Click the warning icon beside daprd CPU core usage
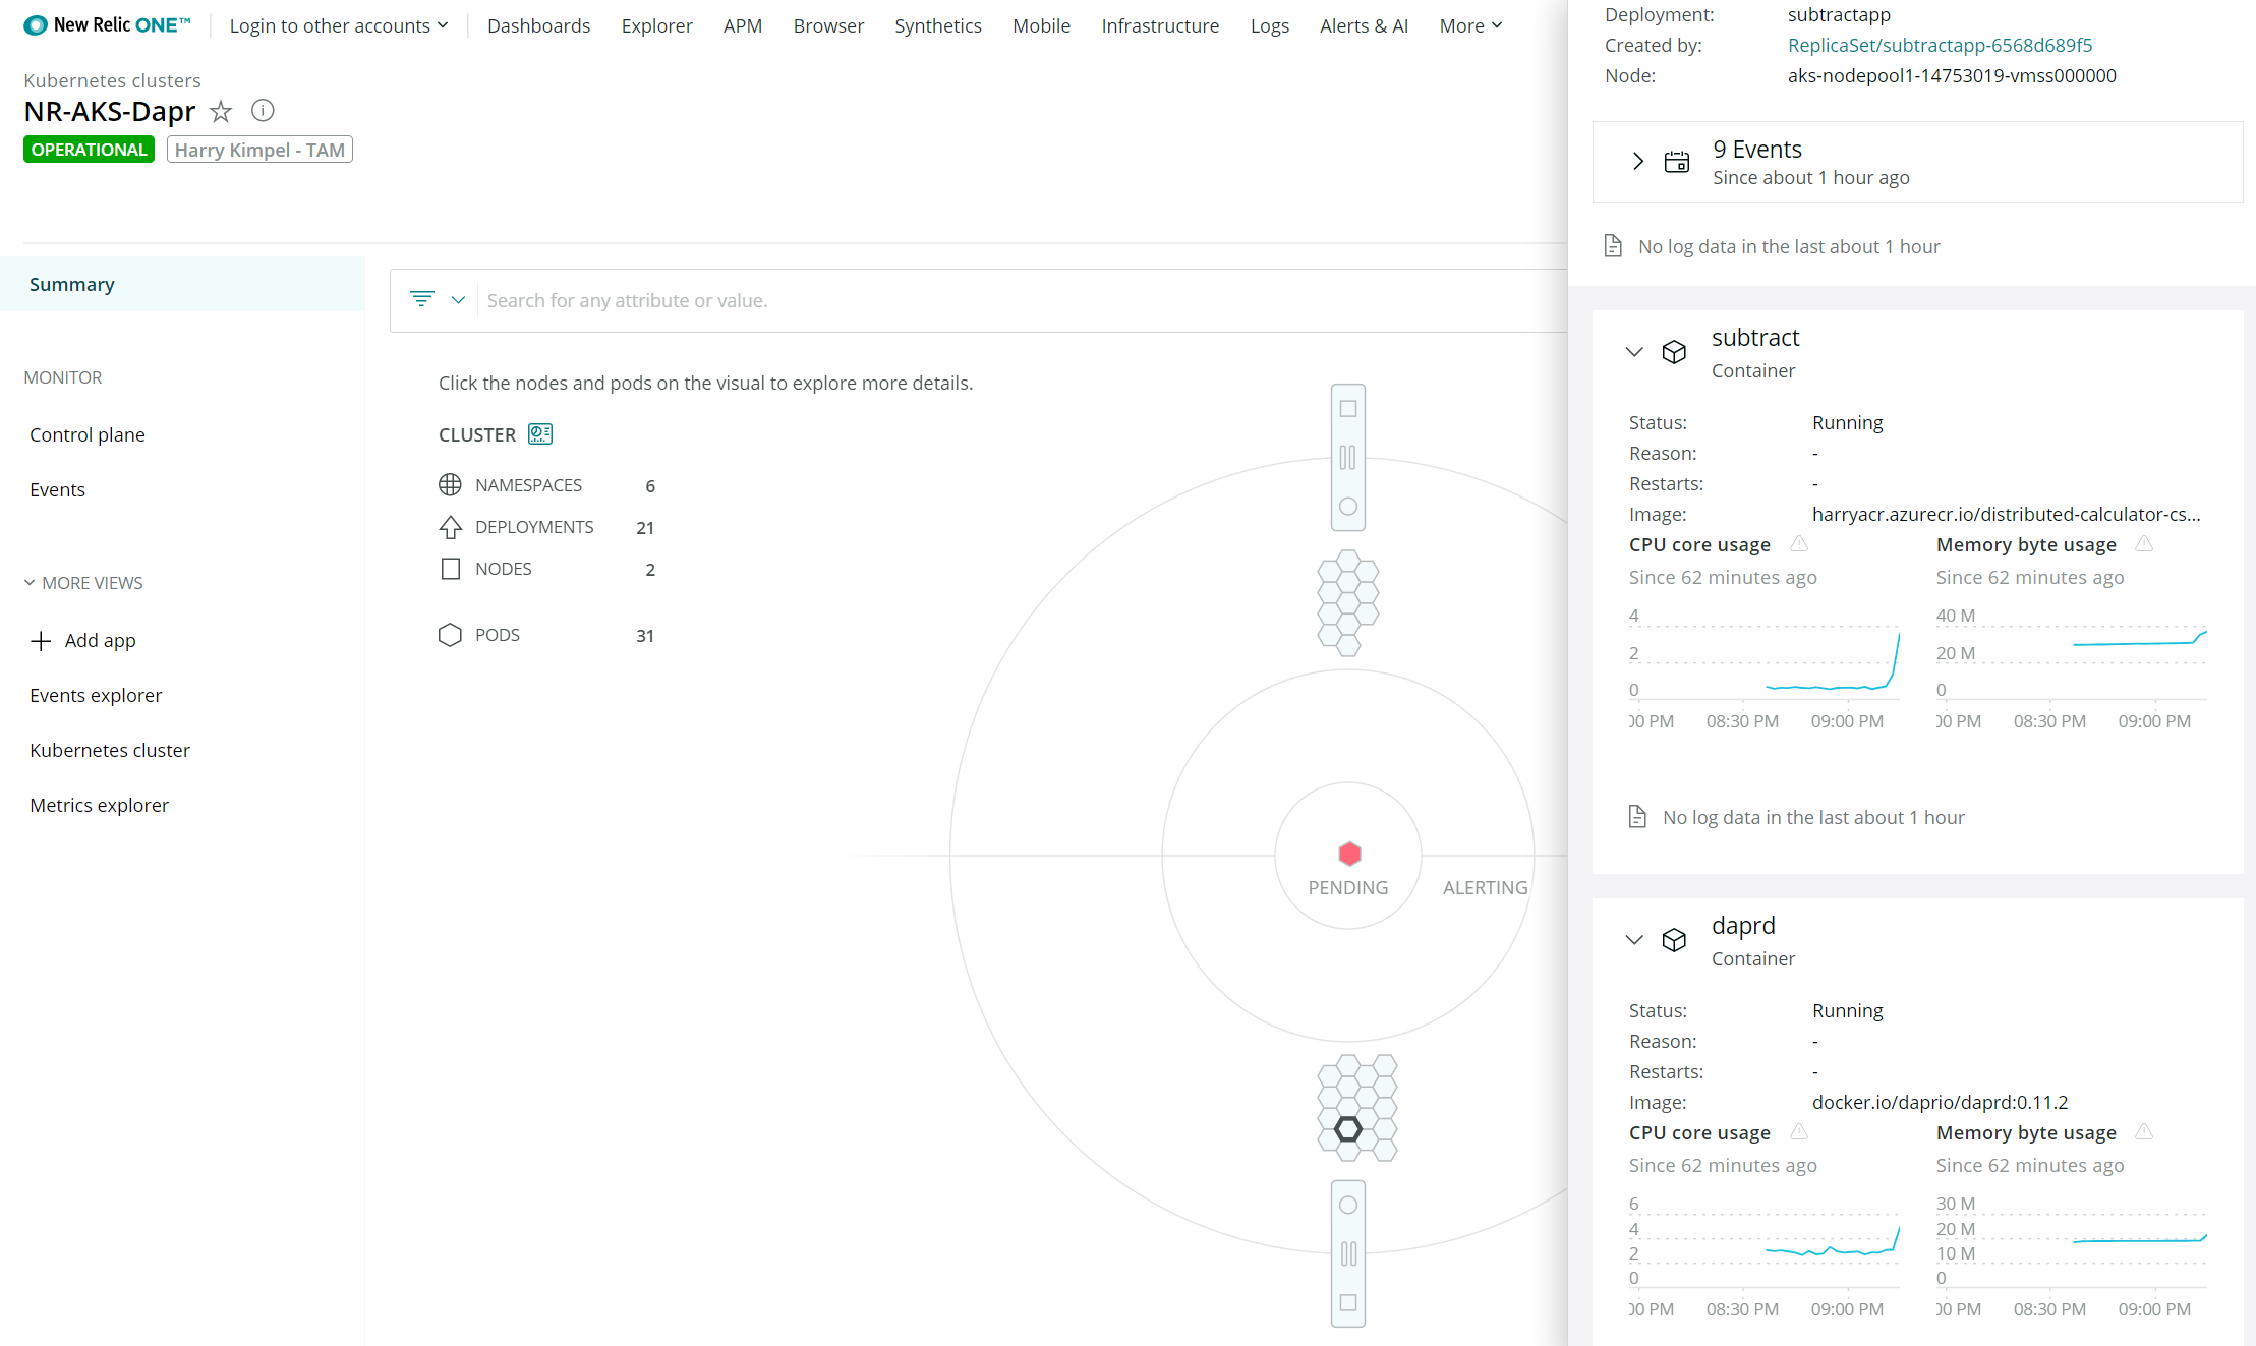2256x1346 pixels. coord(1799,1132)
